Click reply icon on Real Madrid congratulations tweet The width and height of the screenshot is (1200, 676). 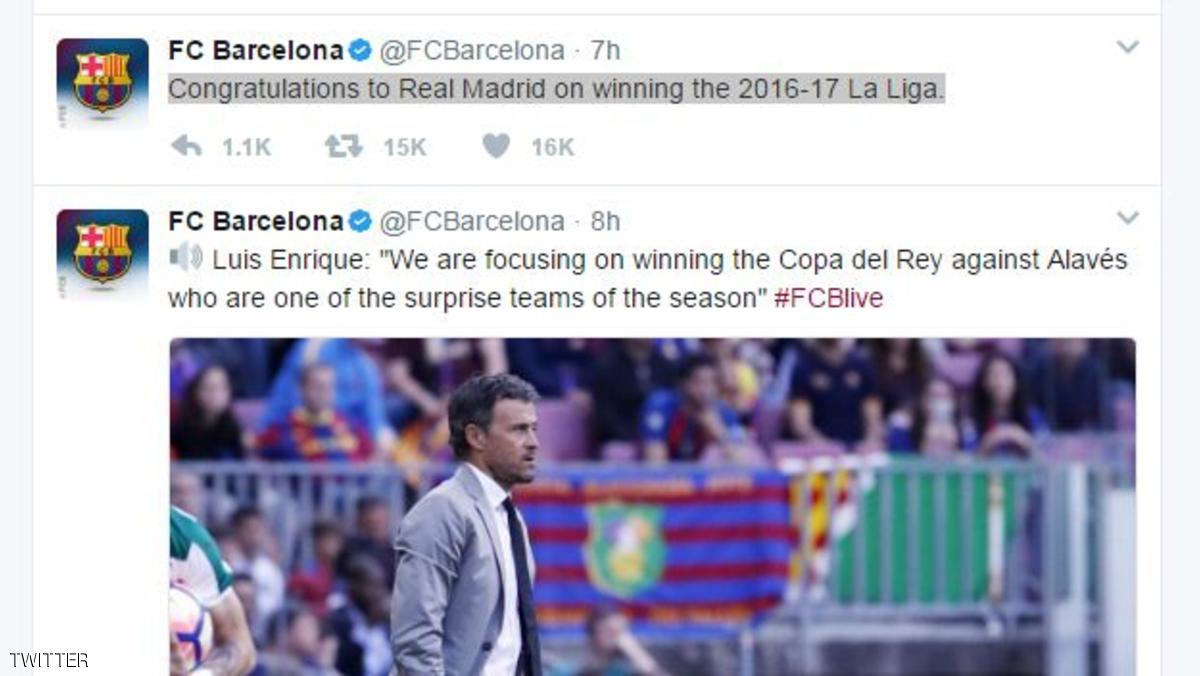tap(187, 147)
